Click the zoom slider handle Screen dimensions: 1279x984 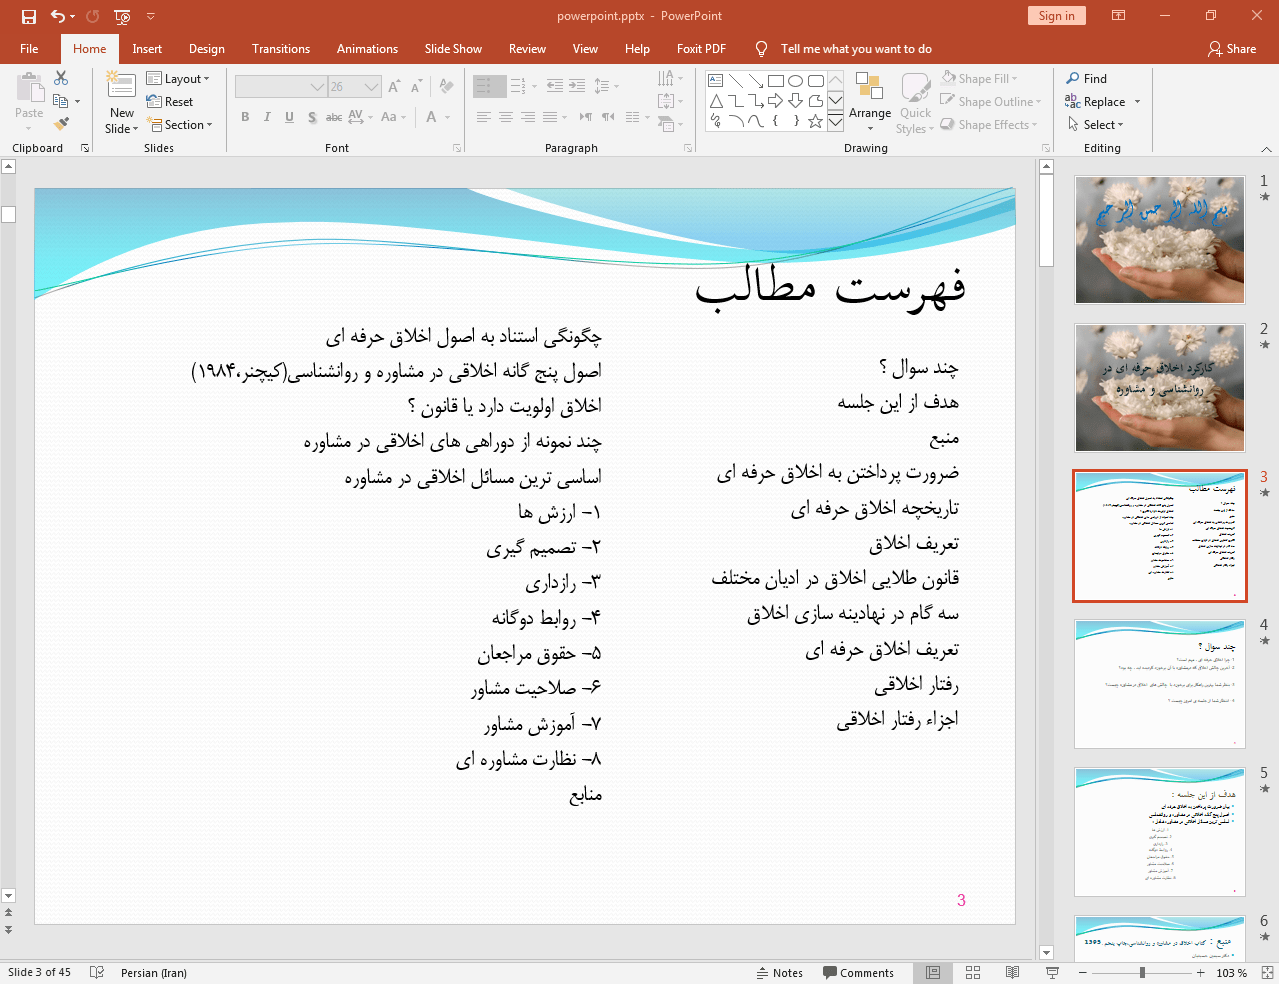coord(1142,972)
